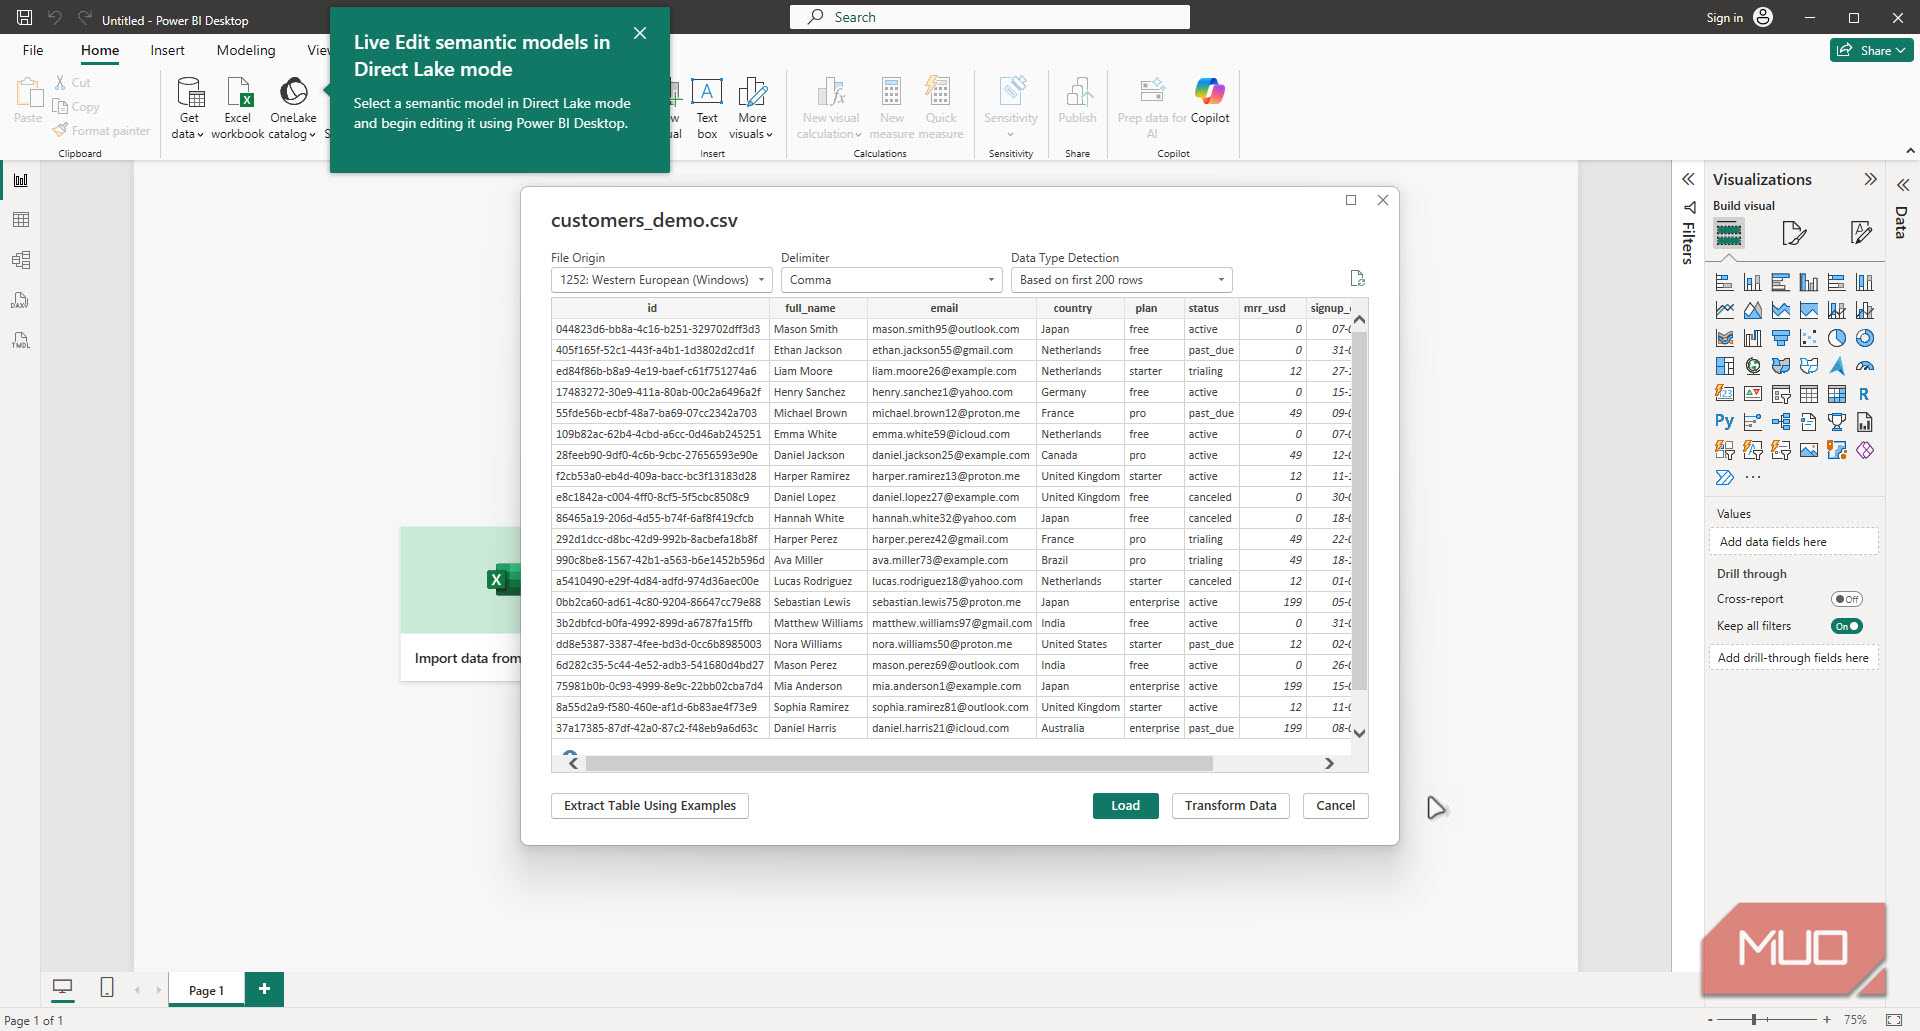1920x1031 pixels.
Task: Expand the Data pane chevrons
Action: click(x=1902, y=185)
